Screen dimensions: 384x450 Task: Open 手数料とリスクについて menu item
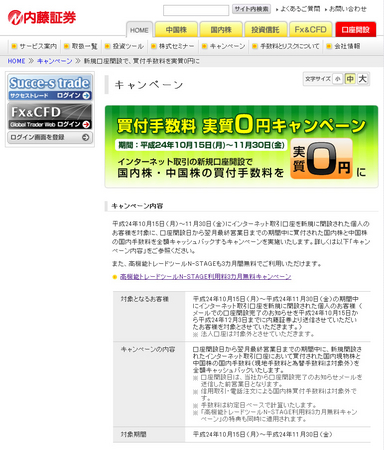286,46
